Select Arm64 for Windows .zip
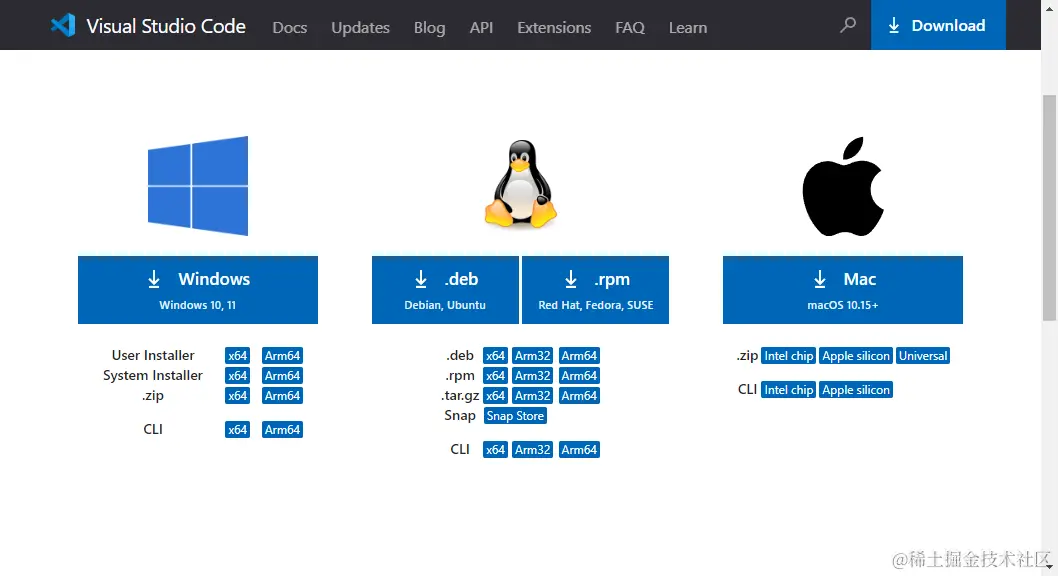Viewport: 1058px width, 576px height. [x=282, y=396]
